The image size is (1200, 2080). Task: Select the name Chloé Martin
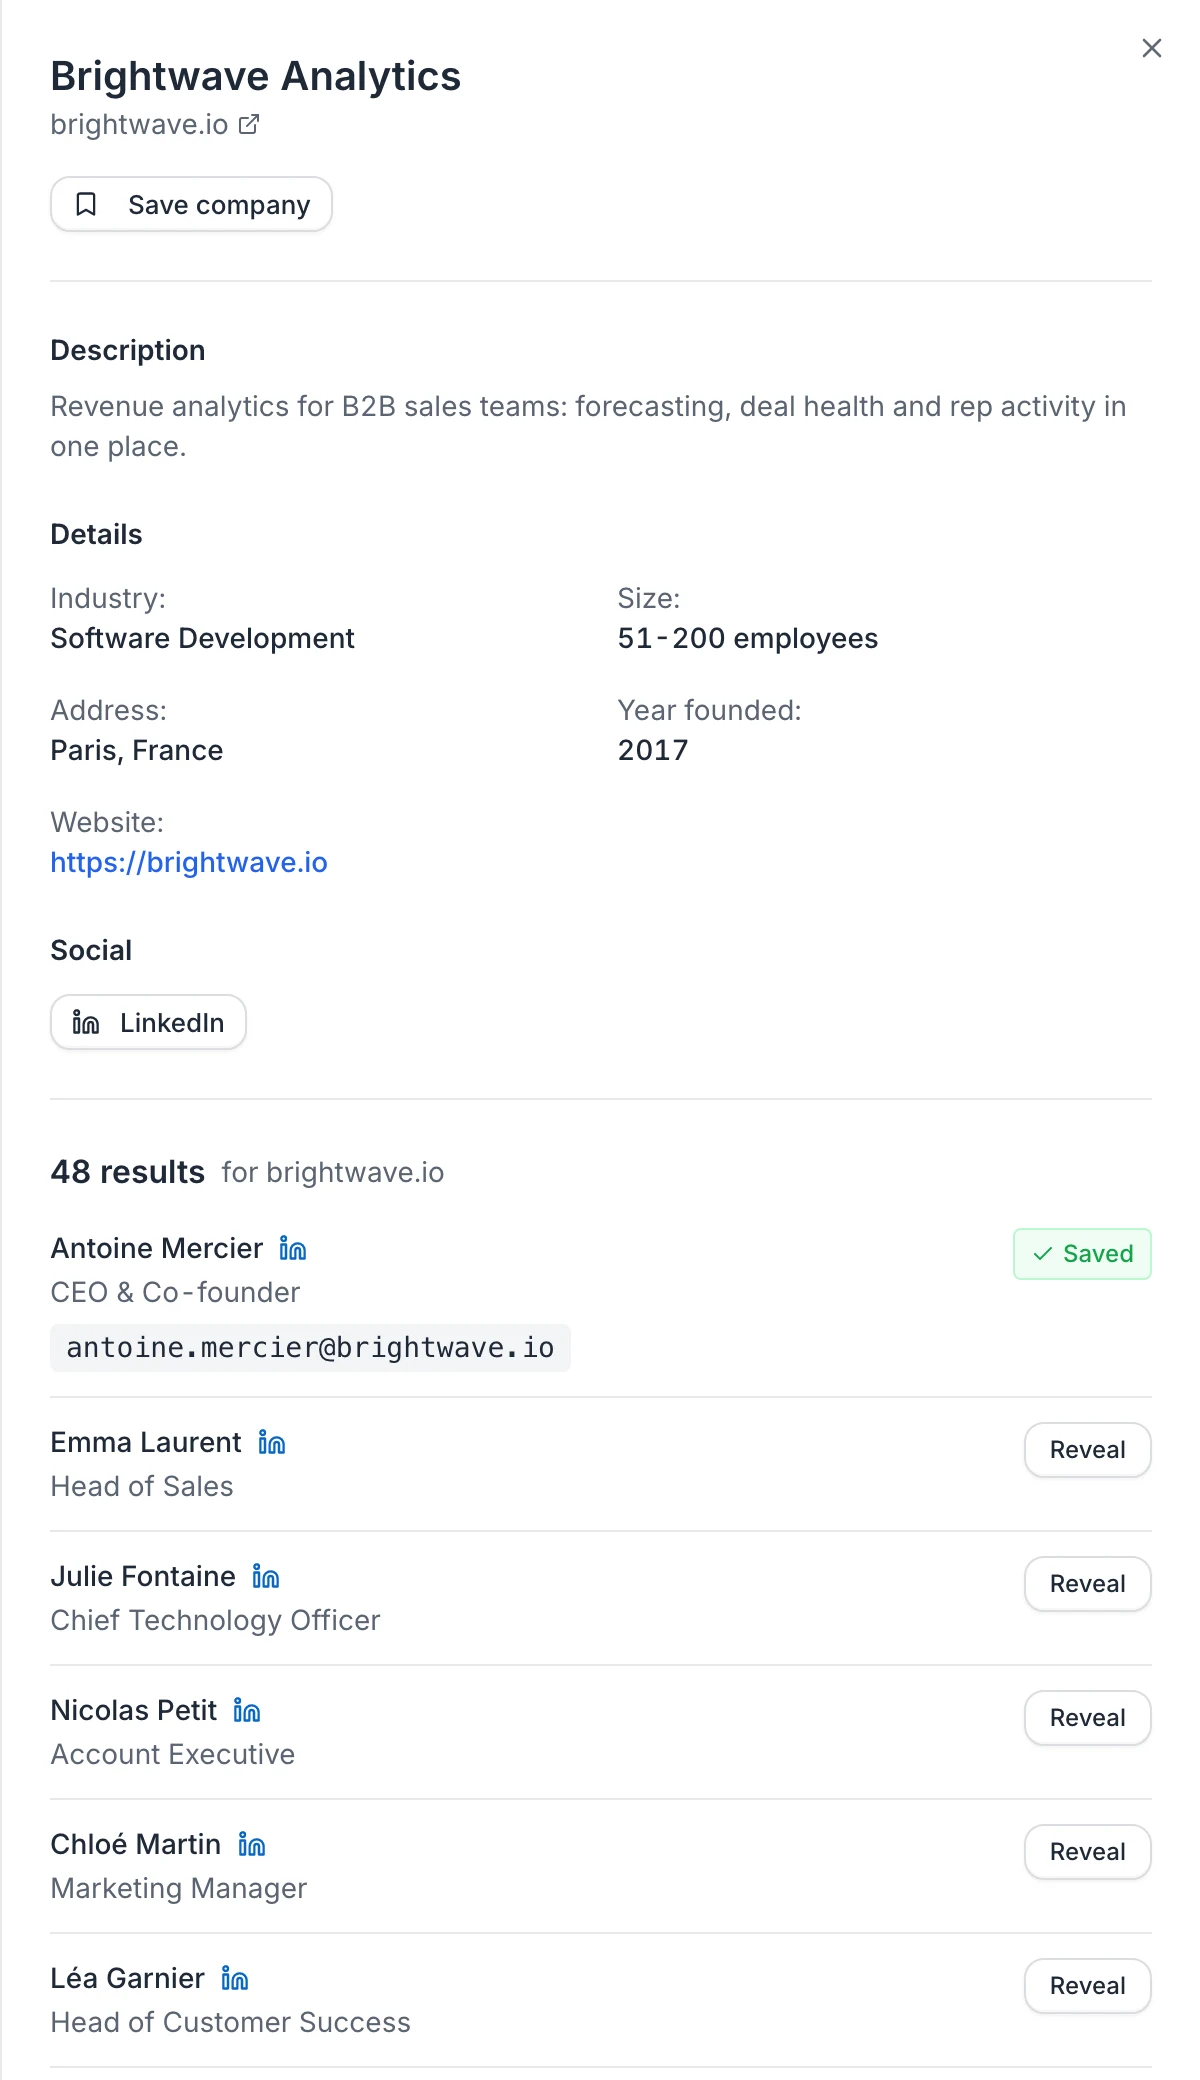pos(136,1844)
